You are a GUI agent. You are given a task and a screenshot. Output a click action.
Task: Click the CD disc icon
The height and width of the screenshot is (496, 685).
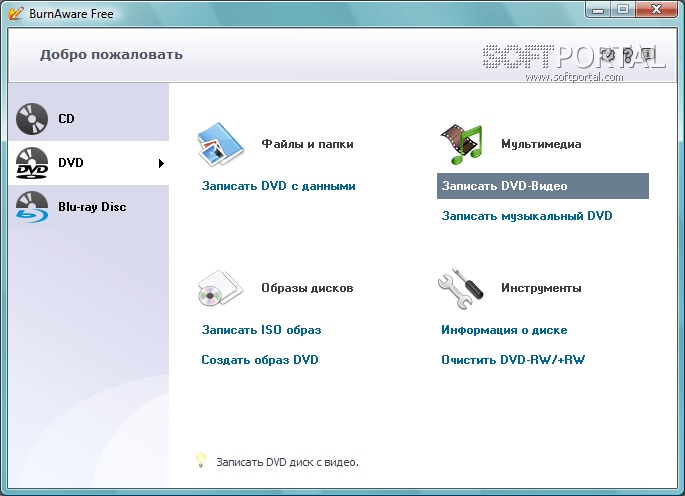pyautogui.click(x=32, y=119)
